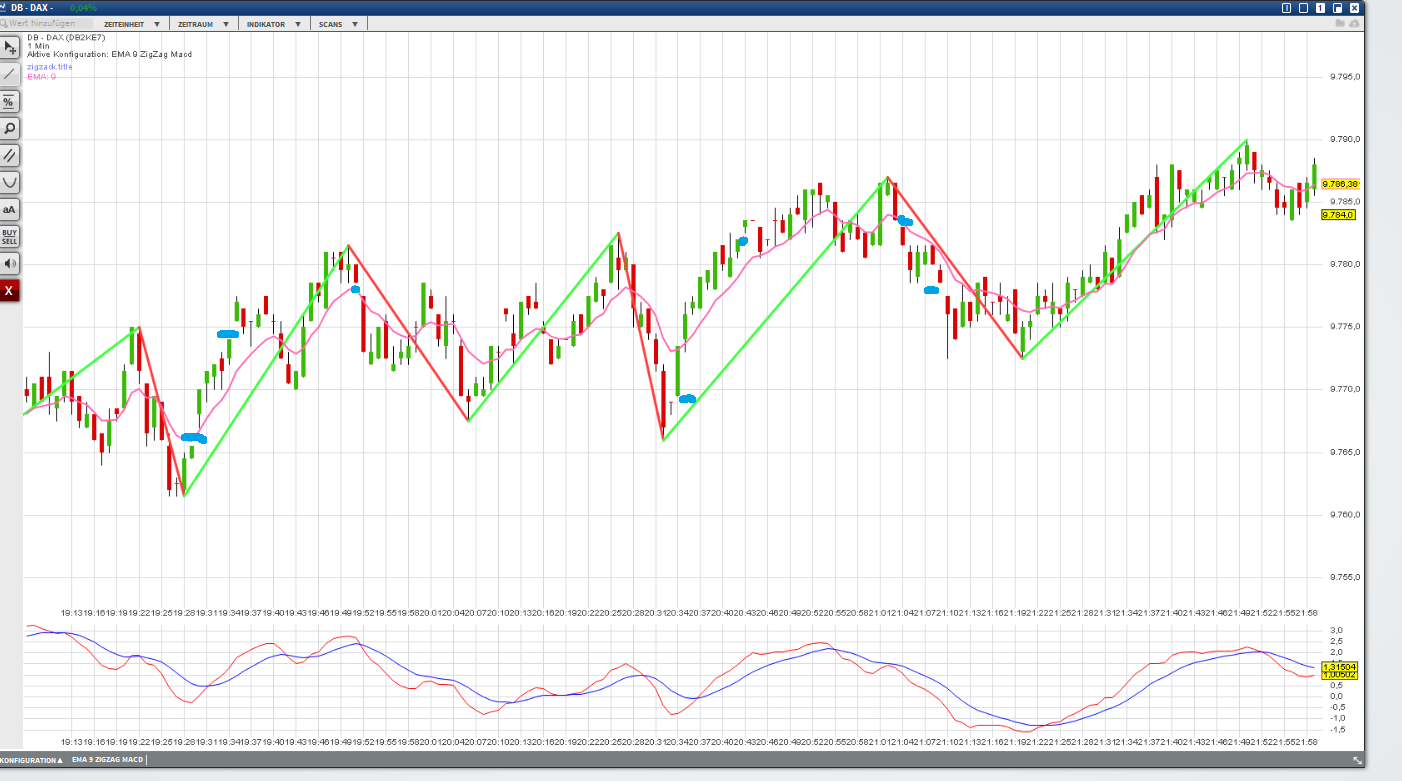This screenshot has height=781, width=1402.
Task: Toggle fullscreen chart mode
Action: (1338, 8)
